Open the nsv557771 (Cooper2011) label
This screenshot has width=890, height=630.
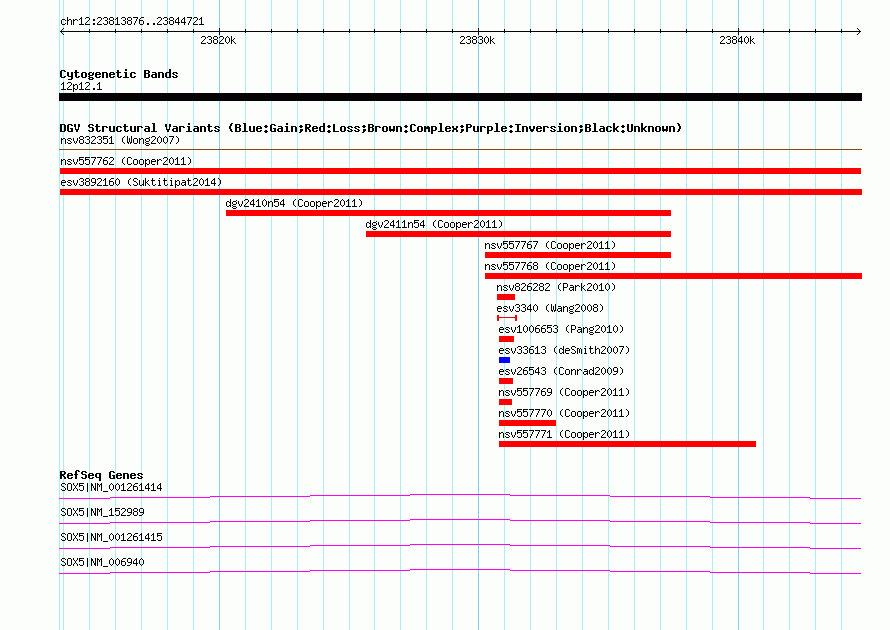point(564,434)
